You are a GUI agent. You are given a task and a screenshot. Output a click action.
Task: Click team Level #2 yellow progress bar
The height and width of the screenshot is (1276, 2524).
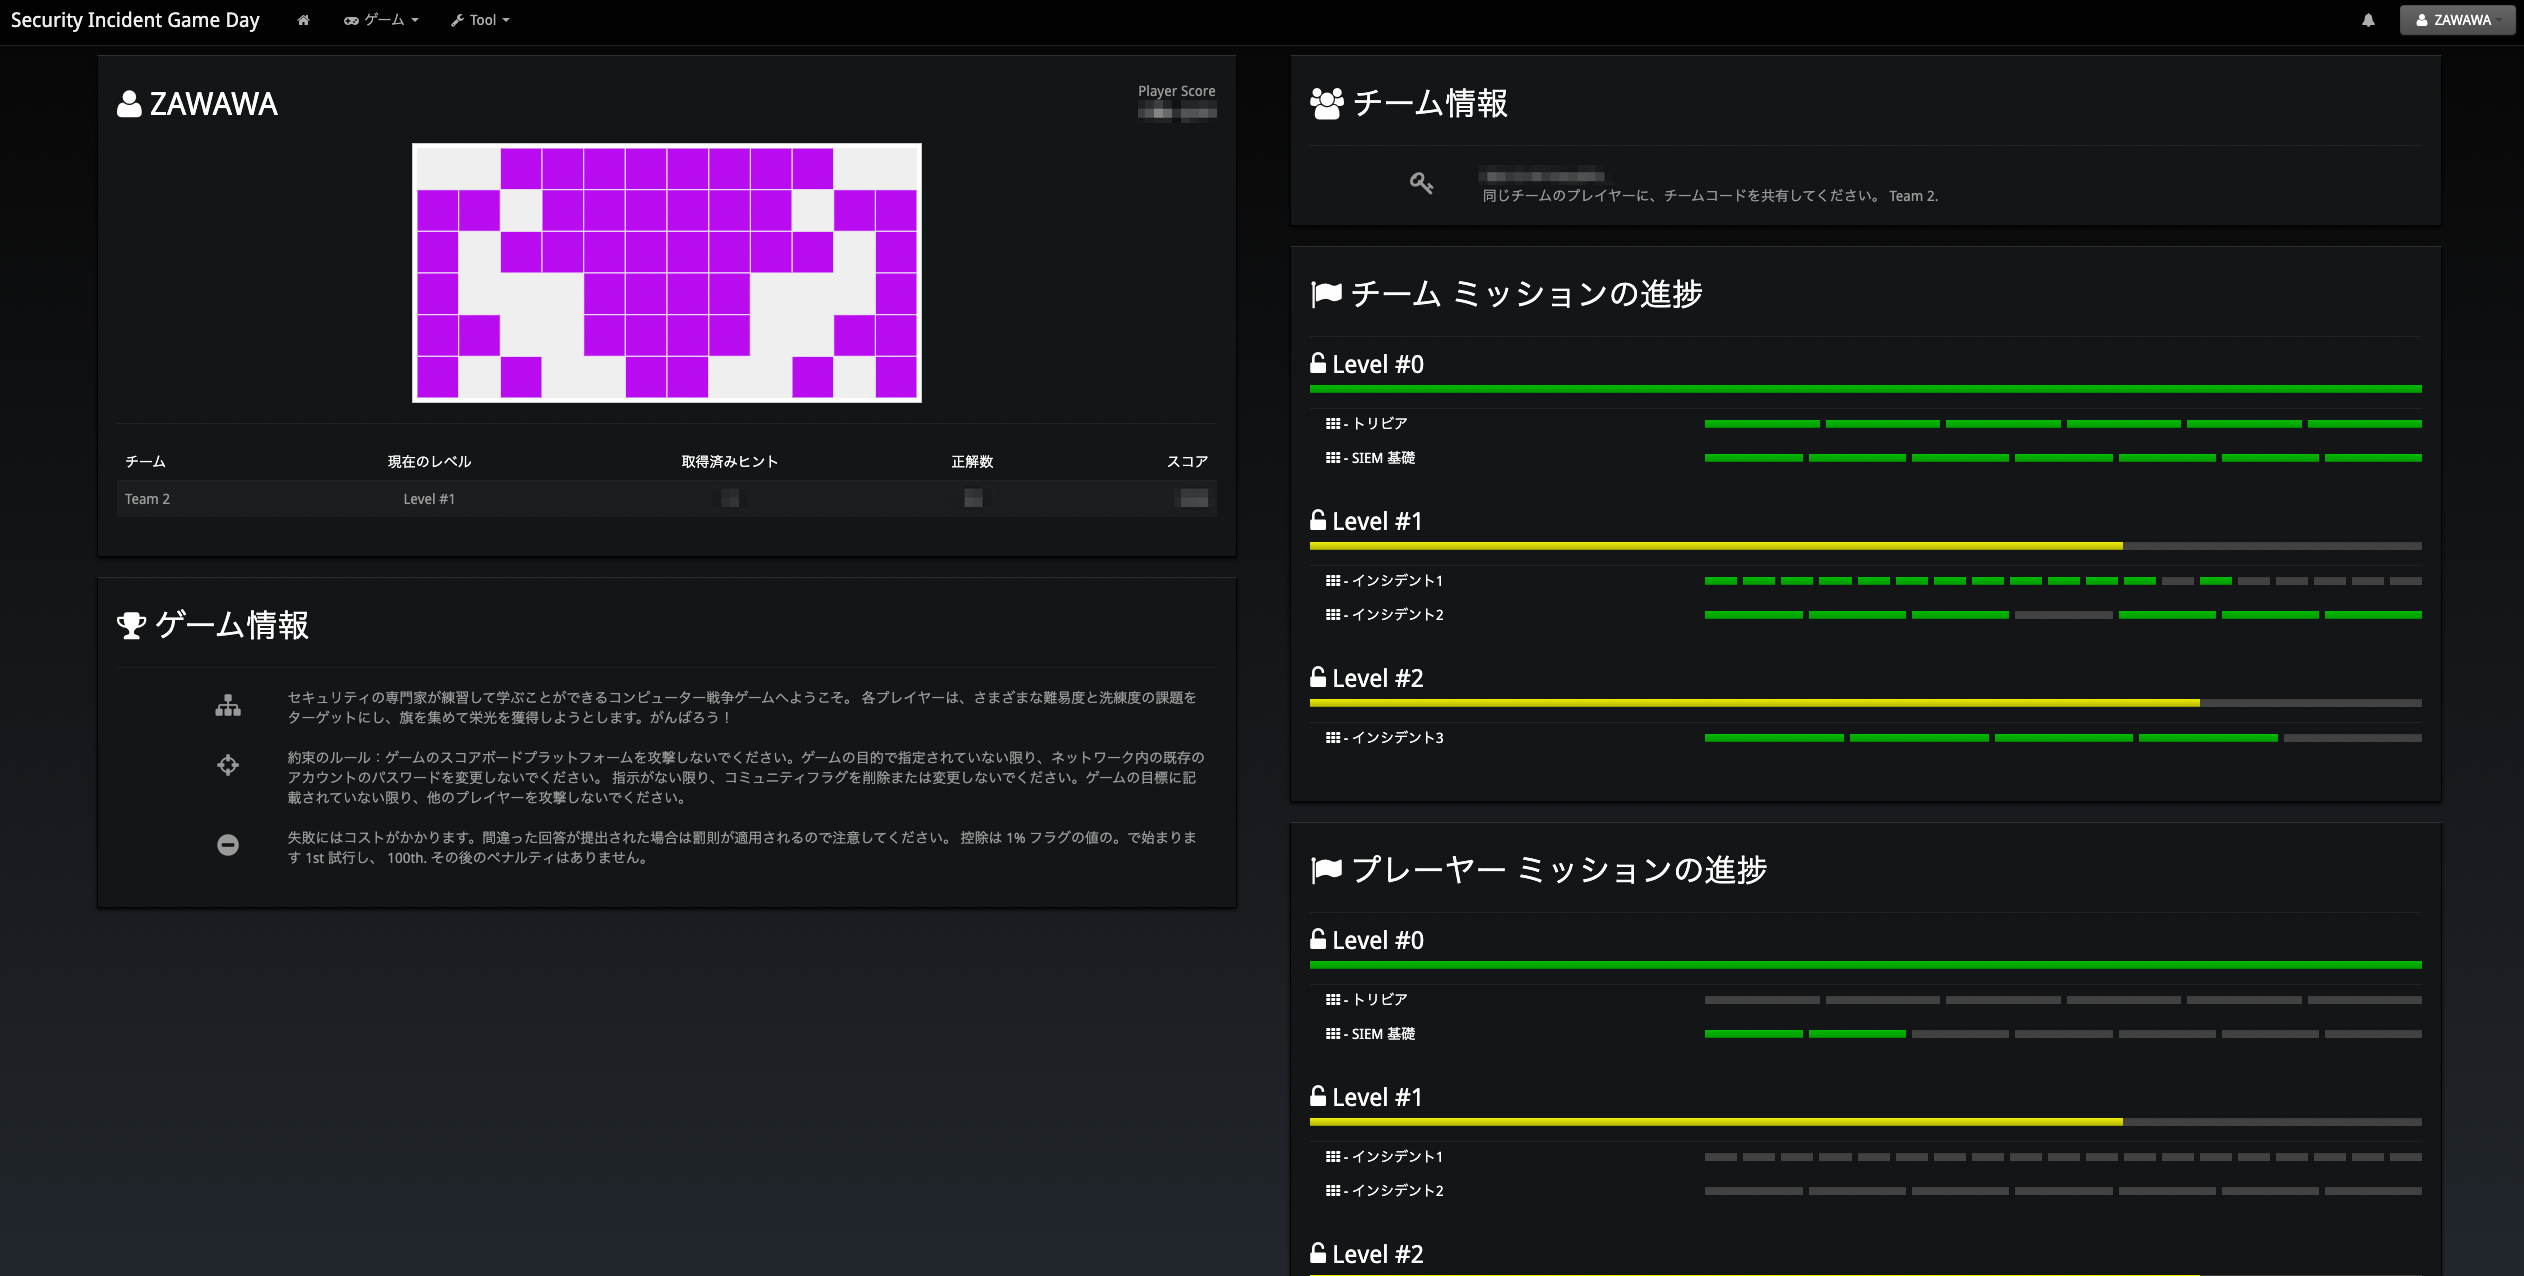click(1755, 703)
